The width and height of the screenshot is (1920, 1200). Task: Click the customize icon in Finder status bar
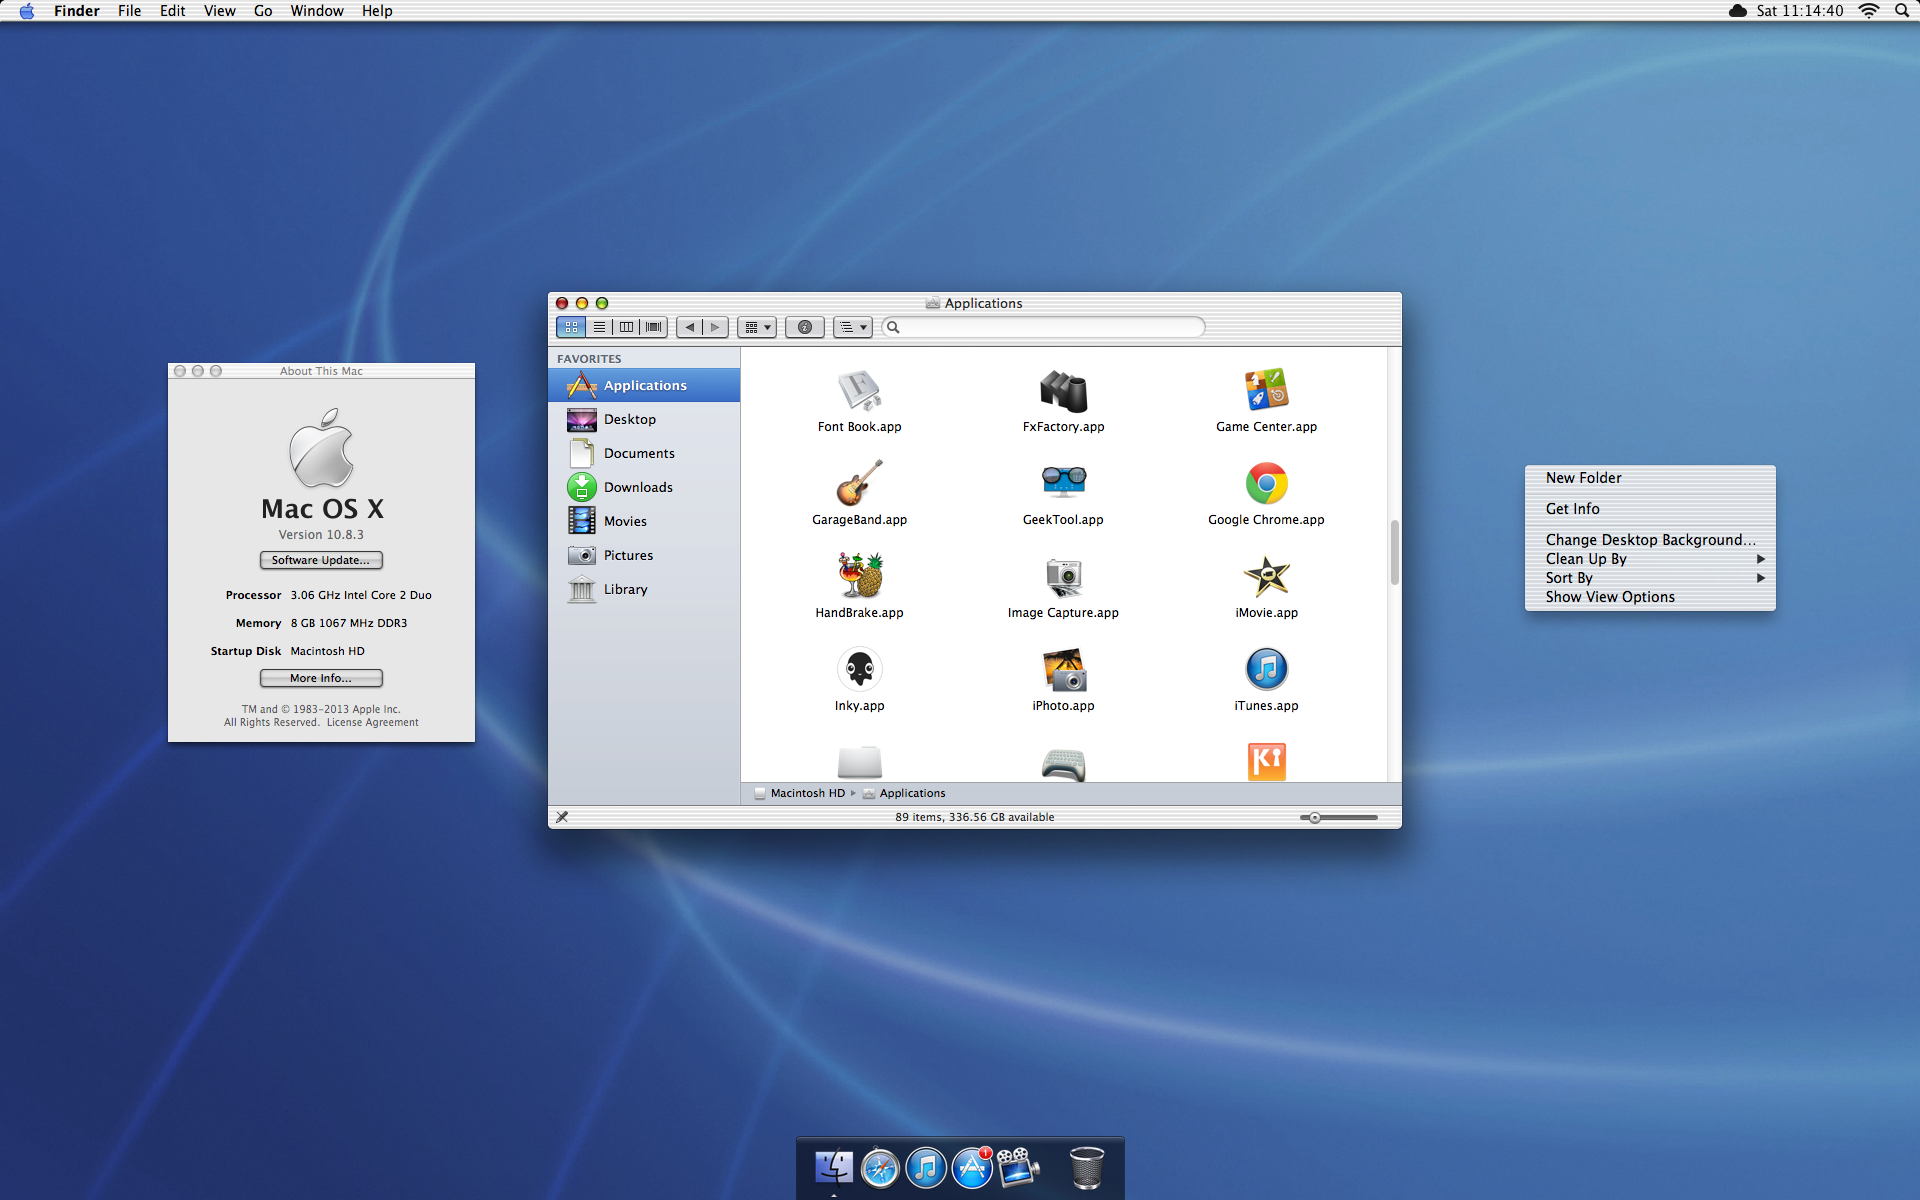[x=562, y=817]
